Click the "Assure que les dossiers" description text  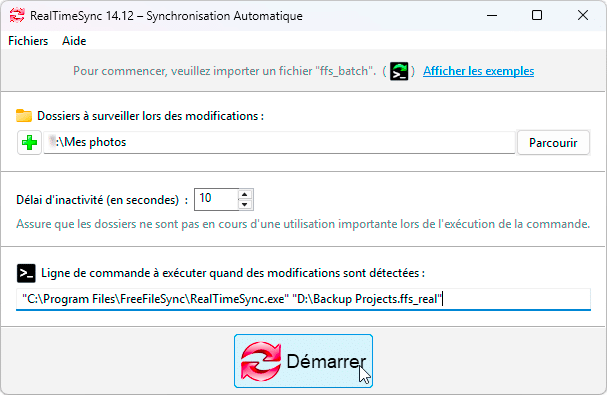(303, 224)
